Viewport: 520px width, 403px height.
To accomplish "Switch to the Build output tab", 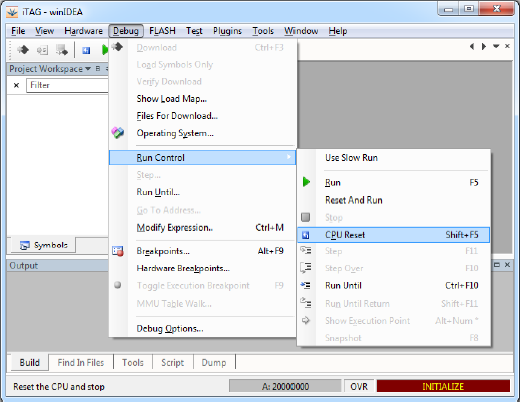I will [29, 362].
